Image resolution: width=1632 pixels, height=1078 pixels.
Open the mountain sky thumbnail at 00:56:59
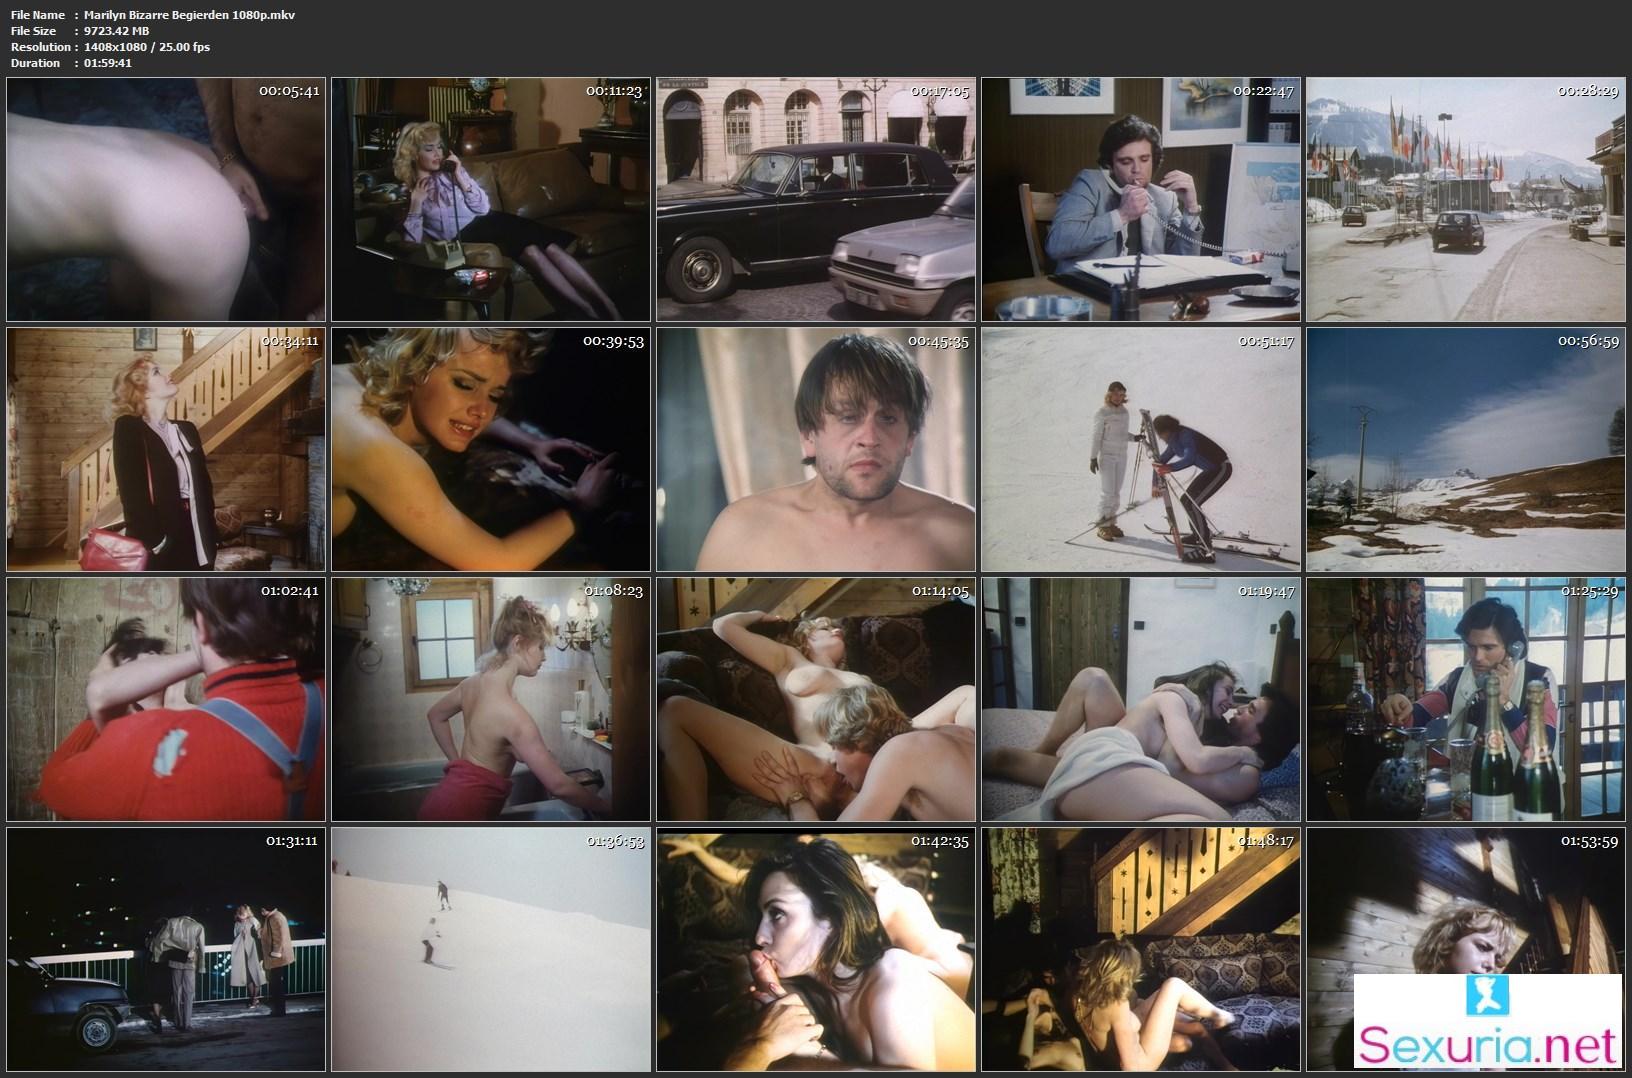click(x=1465, y=449)
